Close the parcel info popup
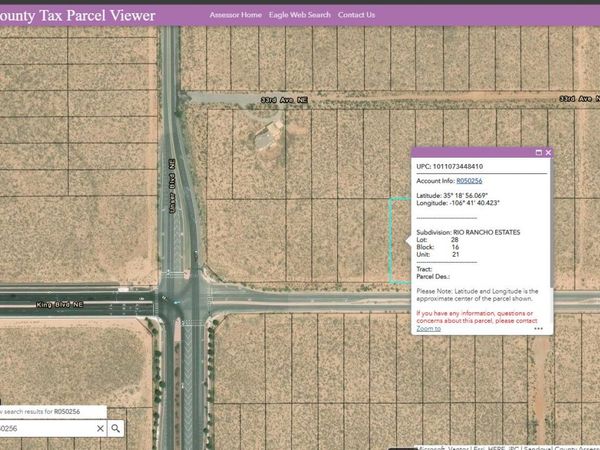The height and width of the screenshot is (450, 600). click(x=548, y=153)
